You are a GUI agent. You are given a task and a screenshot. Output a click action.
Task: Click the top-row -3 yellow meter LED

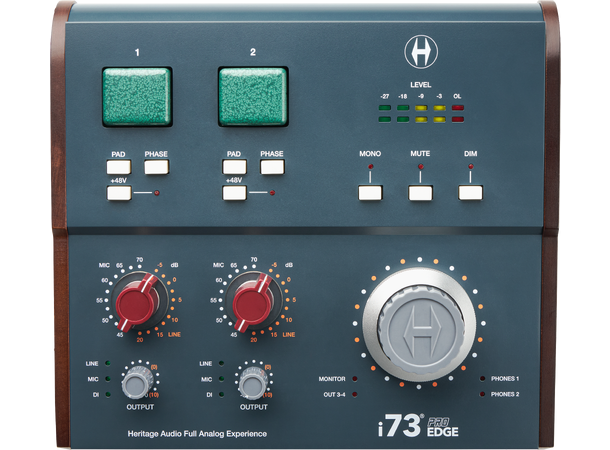[440, 108]
